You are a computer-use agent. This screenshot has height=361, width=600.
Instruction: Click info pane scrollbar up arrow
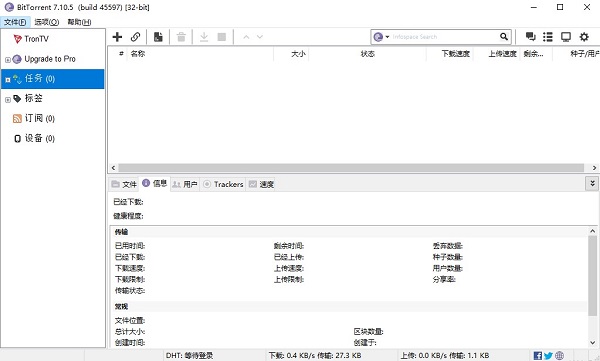pyautogui.click(x=592, y=231)
